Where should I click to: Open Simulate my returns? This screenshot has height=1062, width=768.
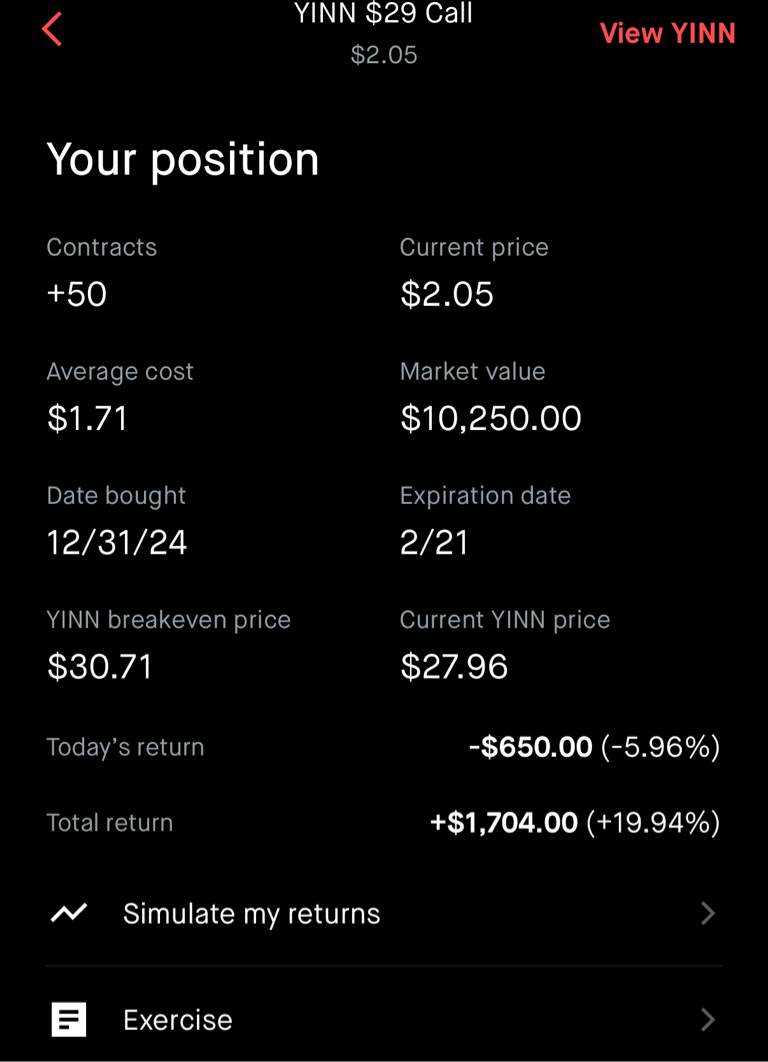click(x=251, y=914)
